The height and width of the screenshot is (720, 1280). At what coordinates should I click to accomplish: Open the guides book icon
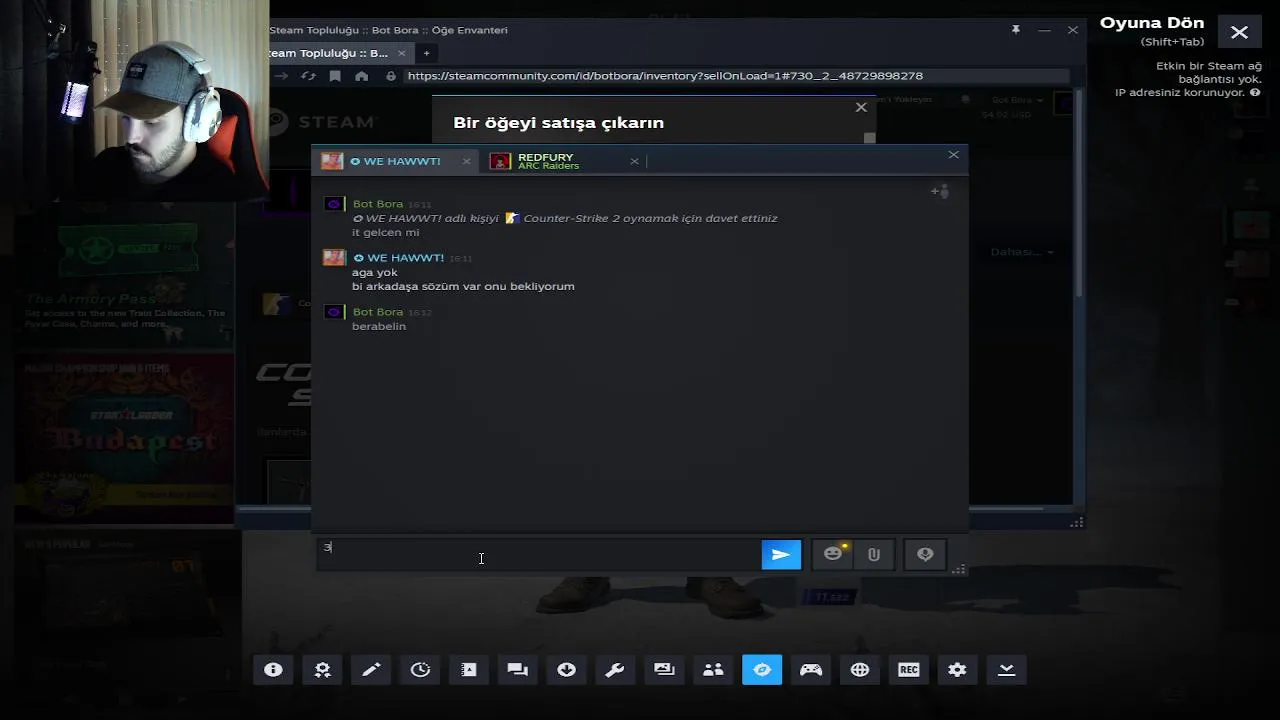tap(469, 670)
